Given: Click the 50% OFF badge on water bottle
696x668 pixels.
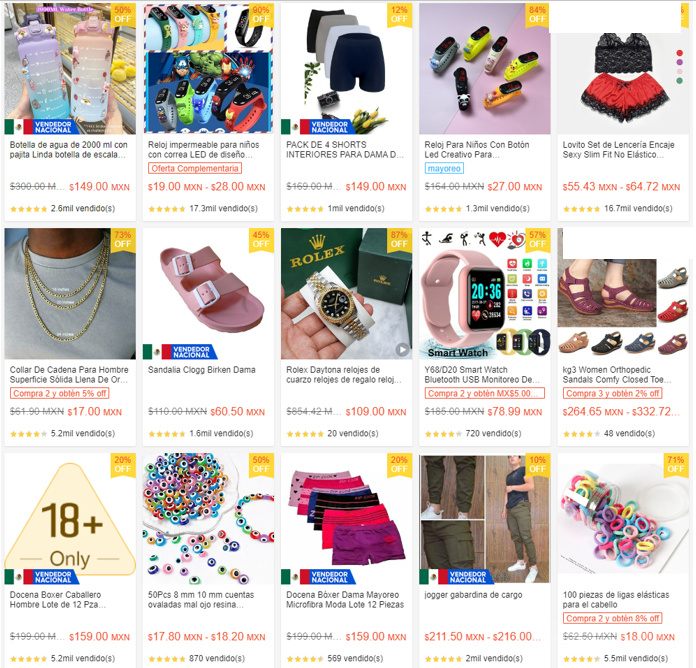Looking at the screenshot, I should [123, 15].
